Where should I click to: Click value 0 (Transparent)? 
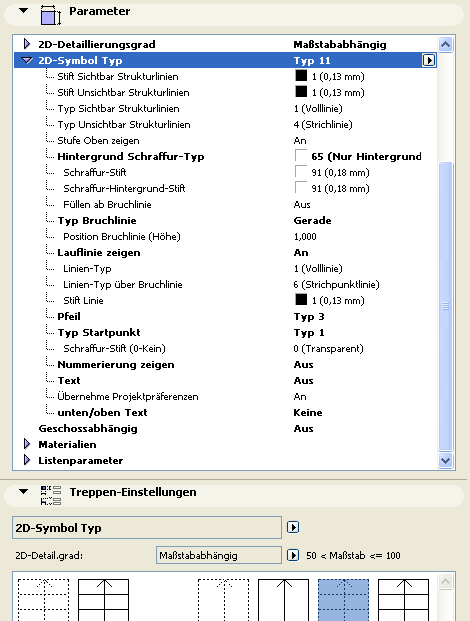point(328,349)
